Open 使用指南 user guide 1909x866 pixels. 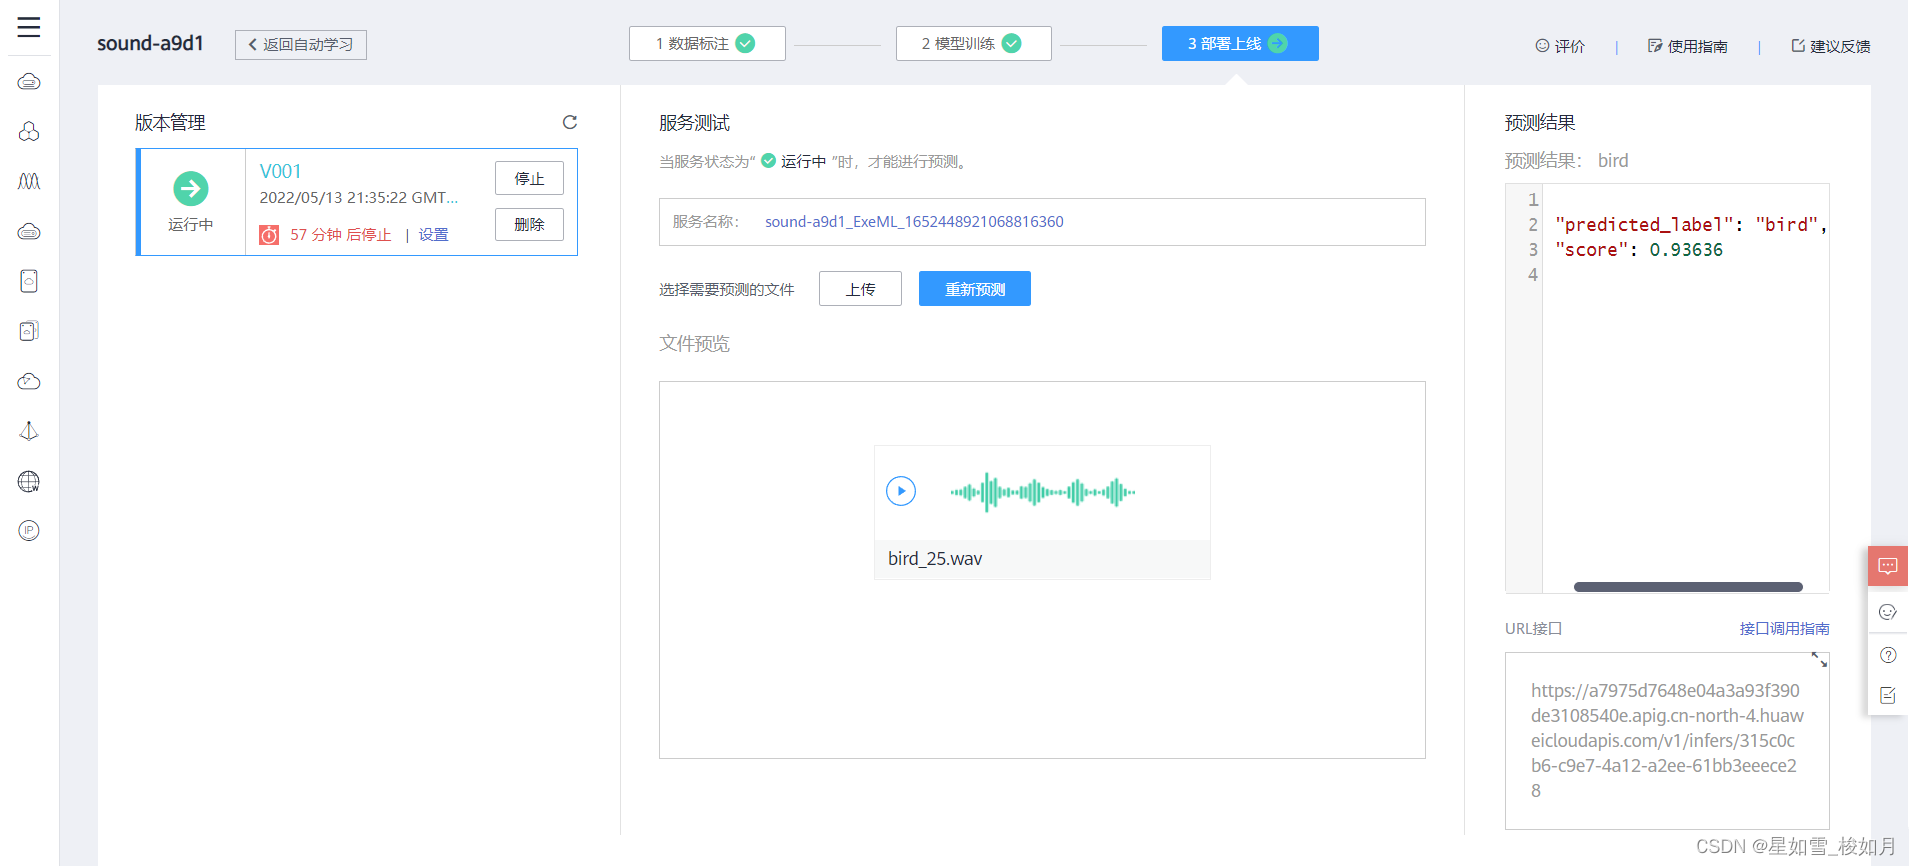click(1688, 46)
